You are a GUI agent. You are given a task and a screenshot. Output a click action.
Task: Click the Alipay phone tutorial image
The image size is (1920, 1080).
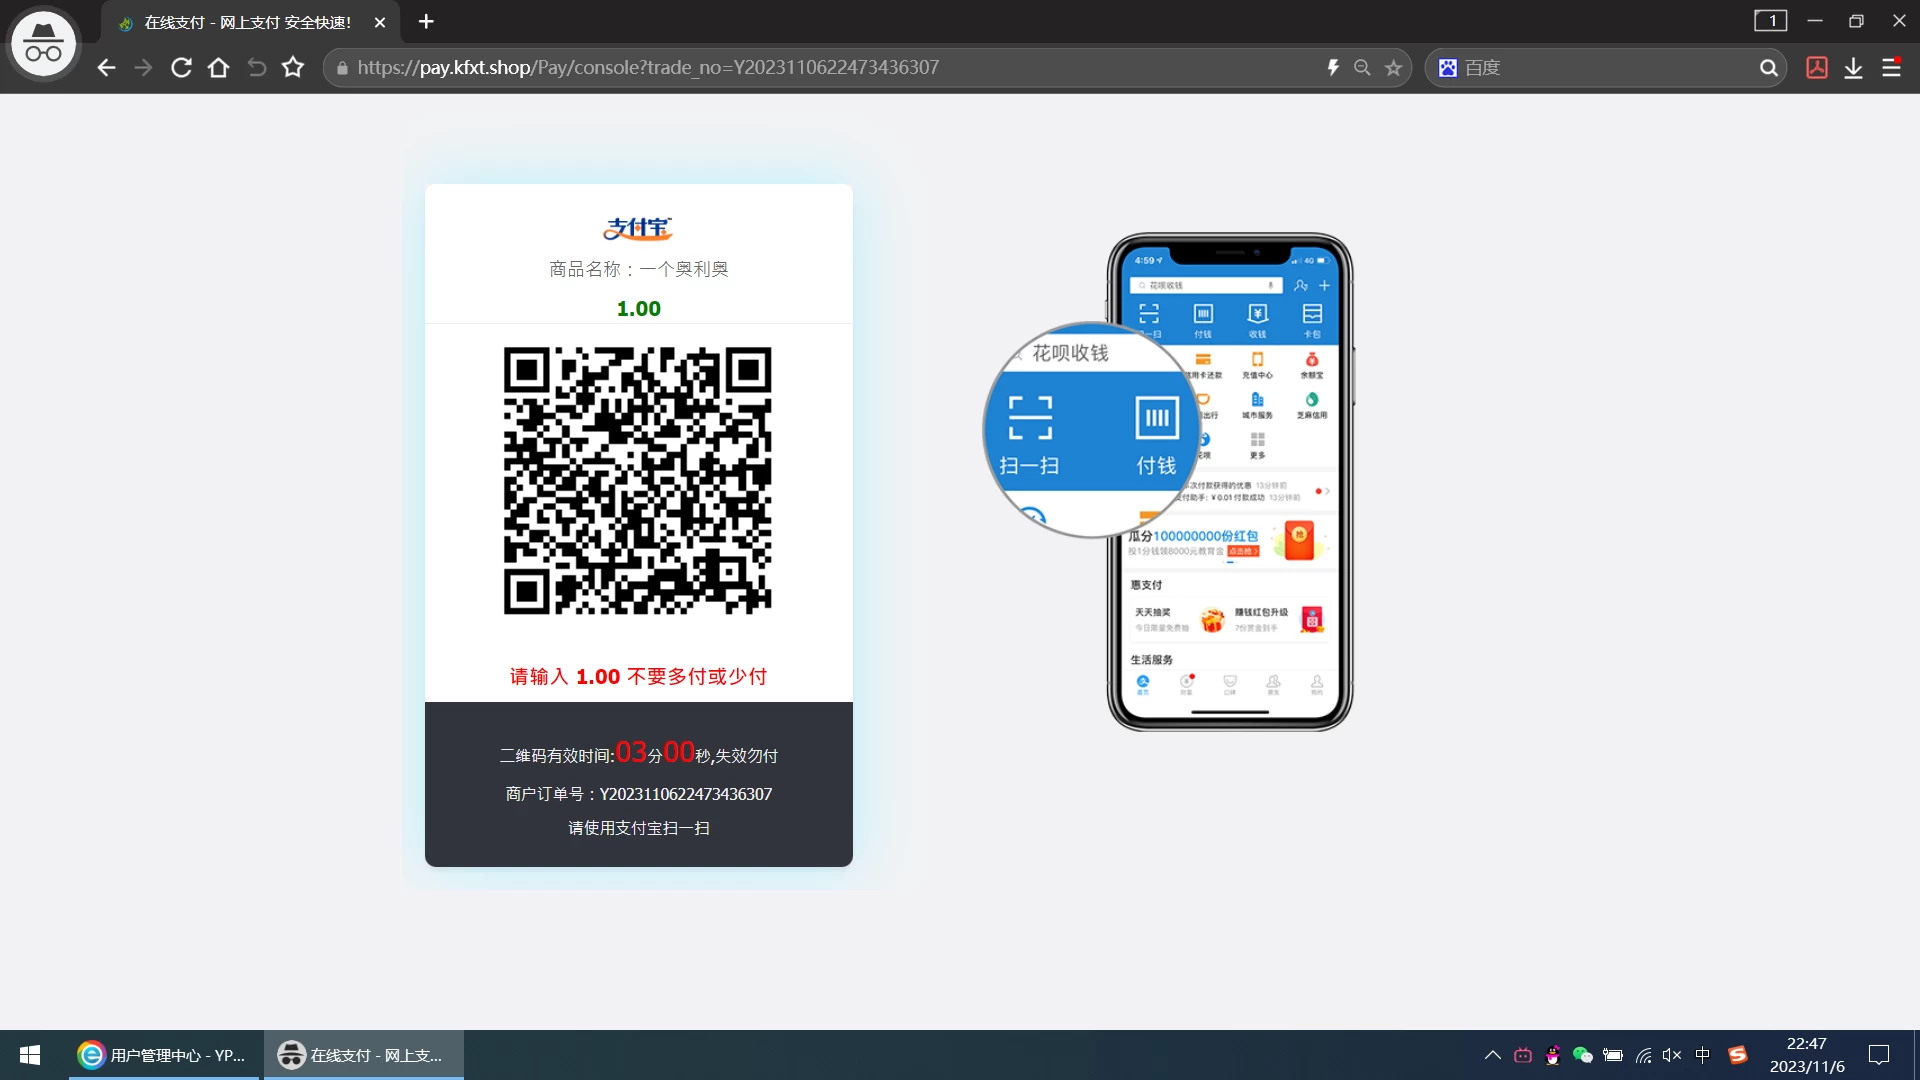[1170, 482]
